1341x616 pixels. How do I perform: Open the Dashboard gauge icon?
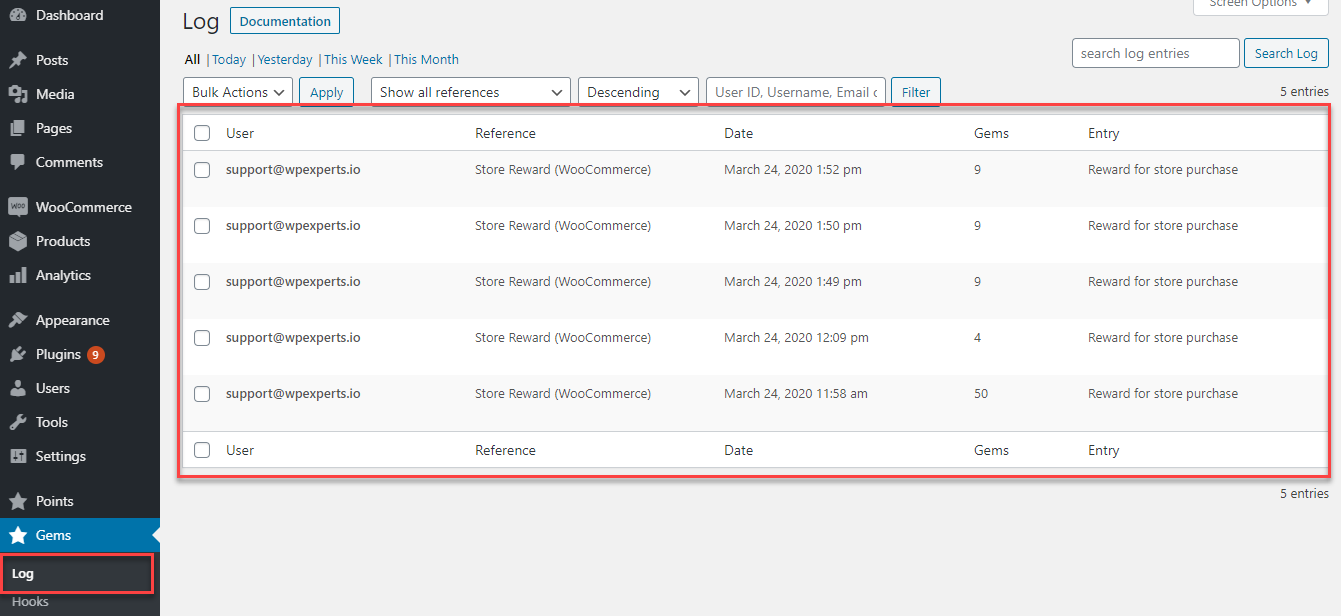pyautogui.click(x=18, y=15)
